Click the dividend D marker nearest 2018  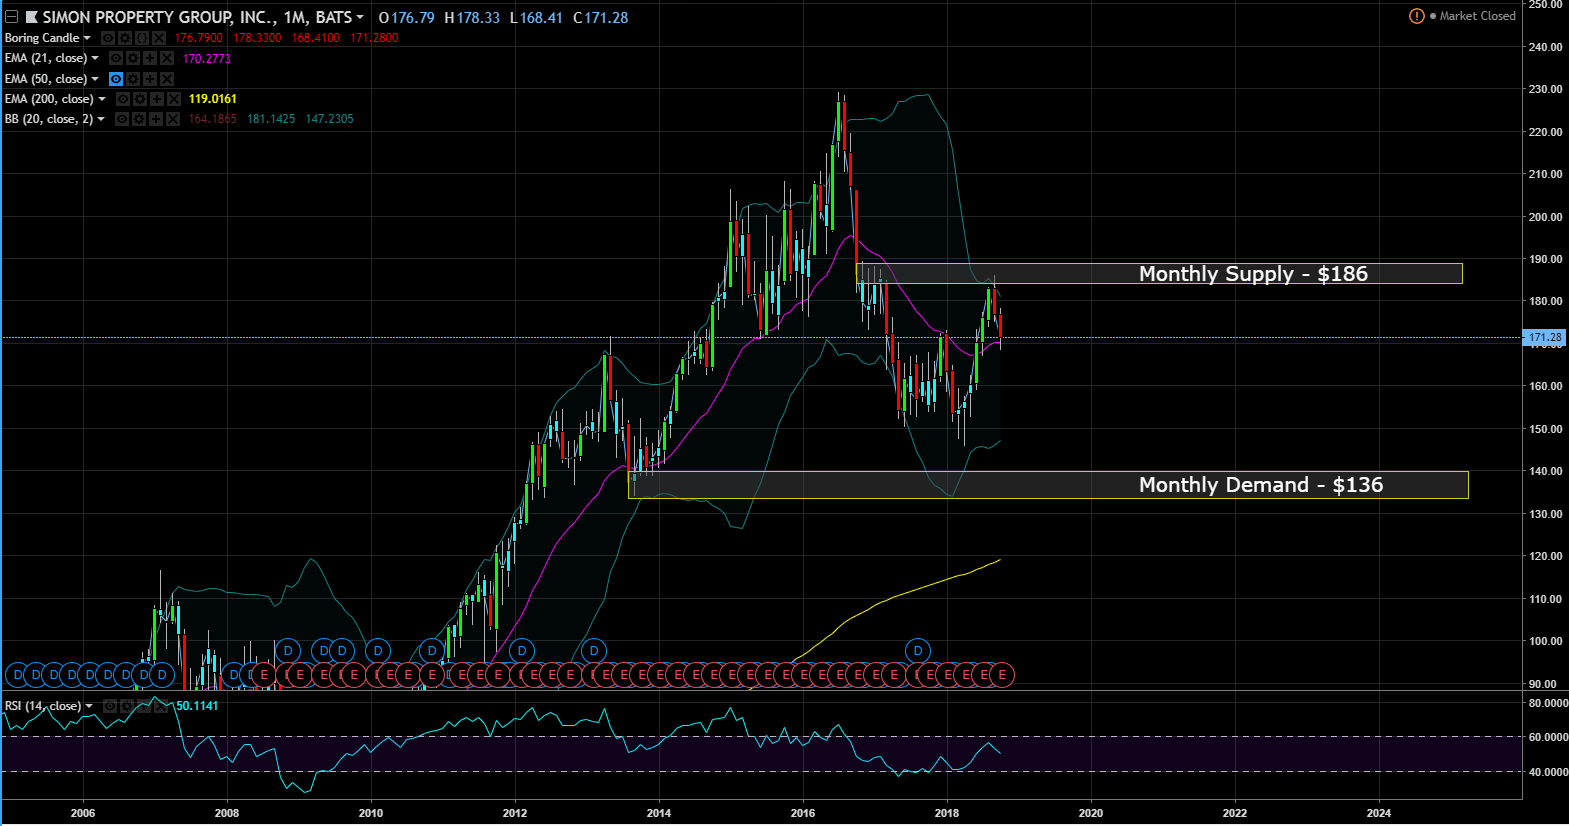pyautogui.click(x=918, y=651)
